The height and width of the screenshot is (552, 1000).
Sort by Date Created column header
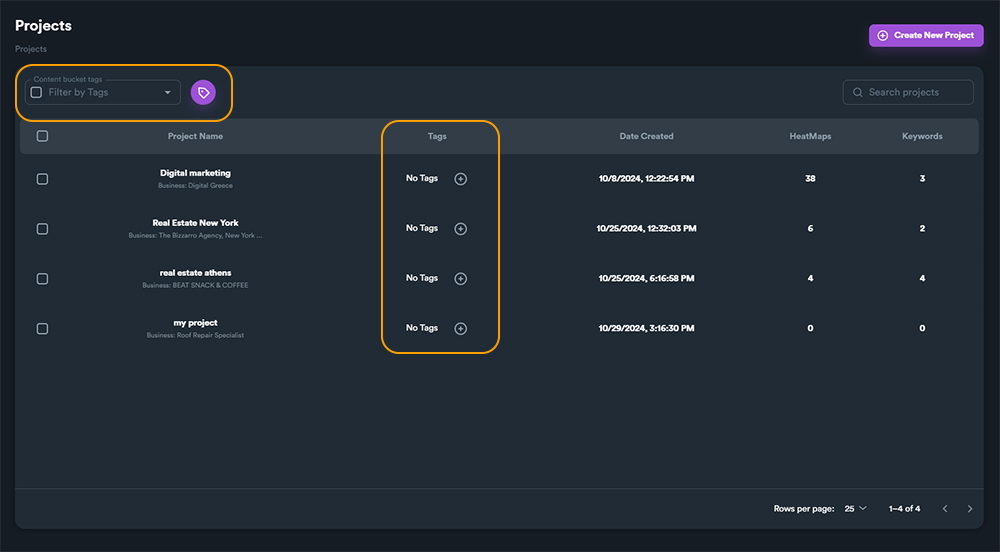(646, 136)
